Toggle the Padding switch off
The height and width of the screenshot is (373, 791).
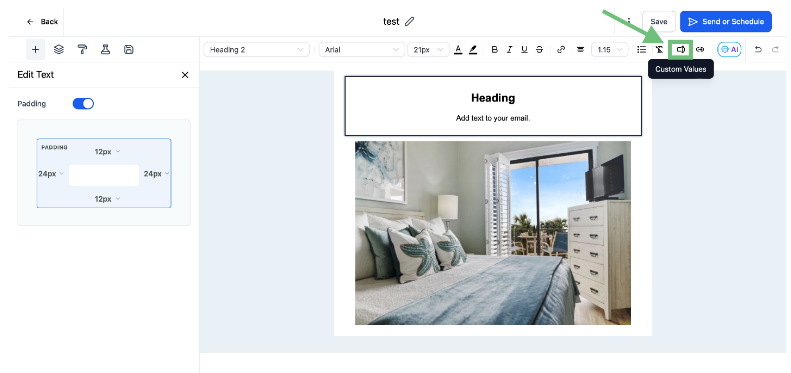point(83,103)
